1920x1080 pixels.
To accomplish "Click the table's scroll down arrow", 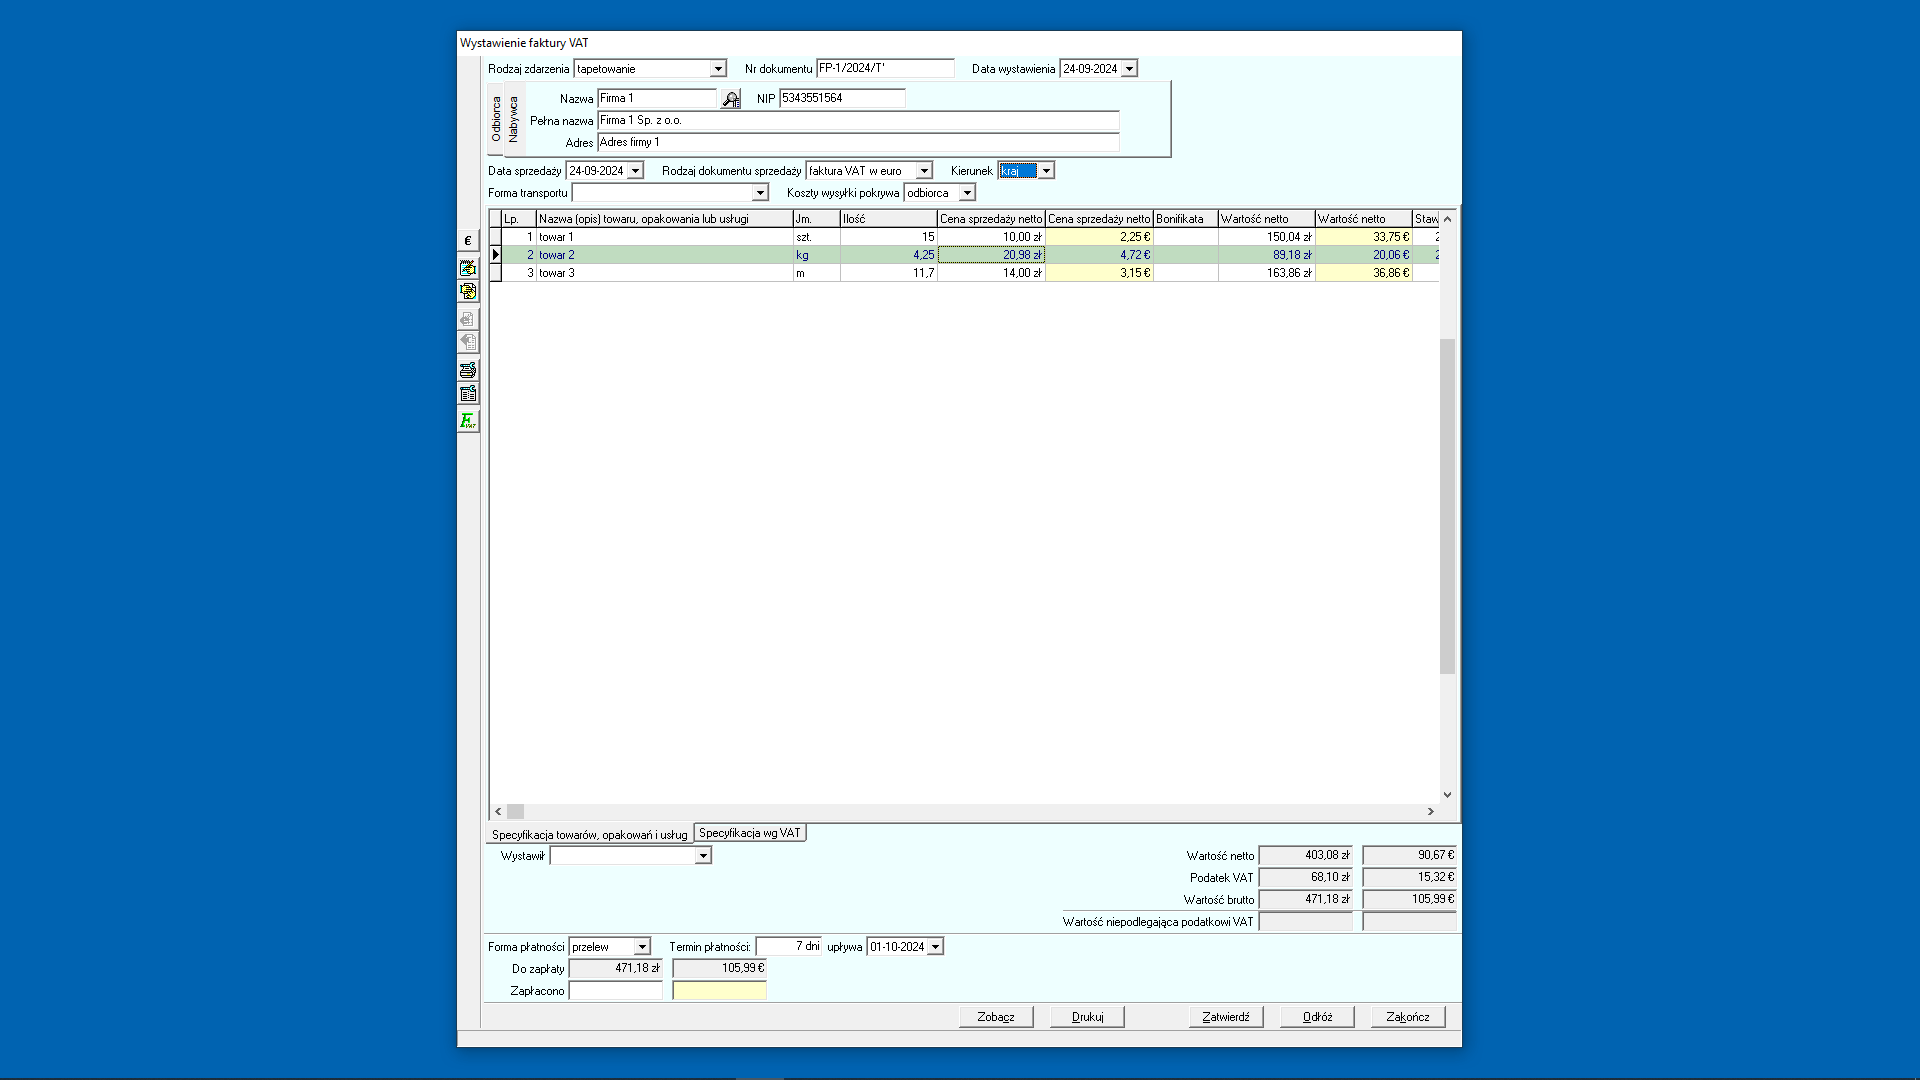I will 1447,795.
